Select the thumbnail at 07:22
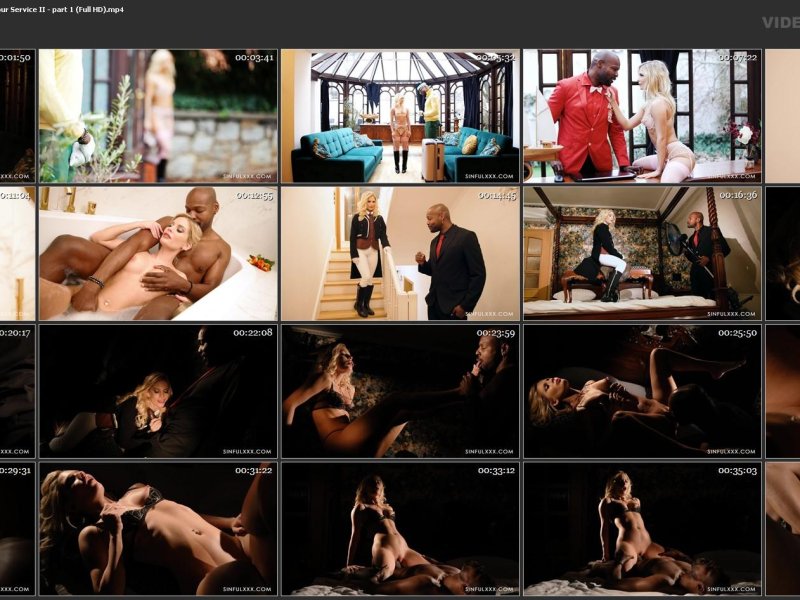The height and width of the screenshot is (600, 800). (641, 116)
